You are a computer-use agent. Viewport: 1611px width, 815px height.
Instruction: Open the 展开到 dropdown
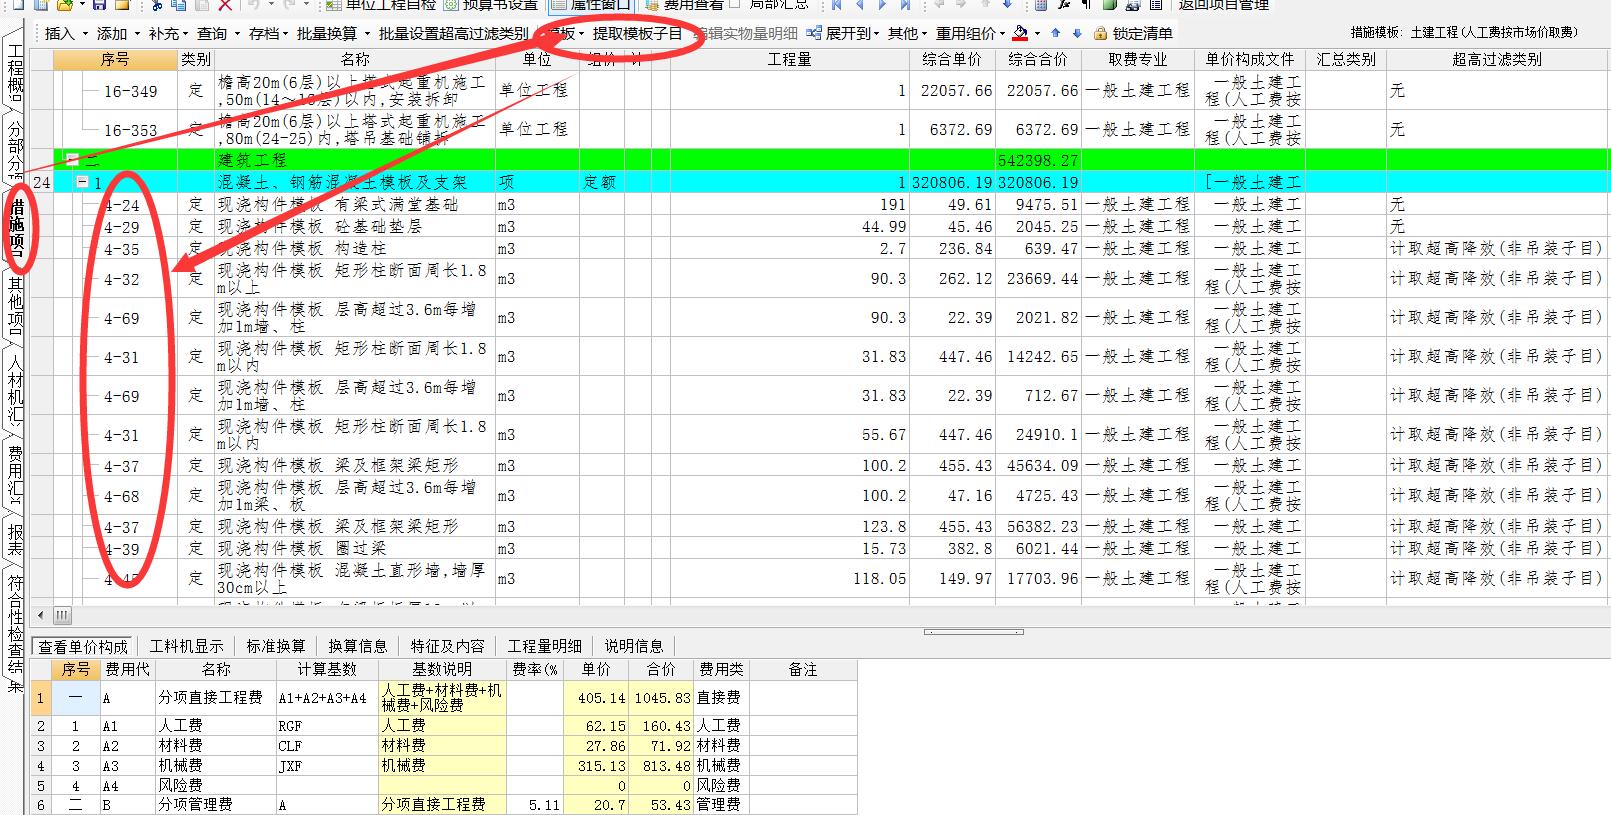click(876, 34)
